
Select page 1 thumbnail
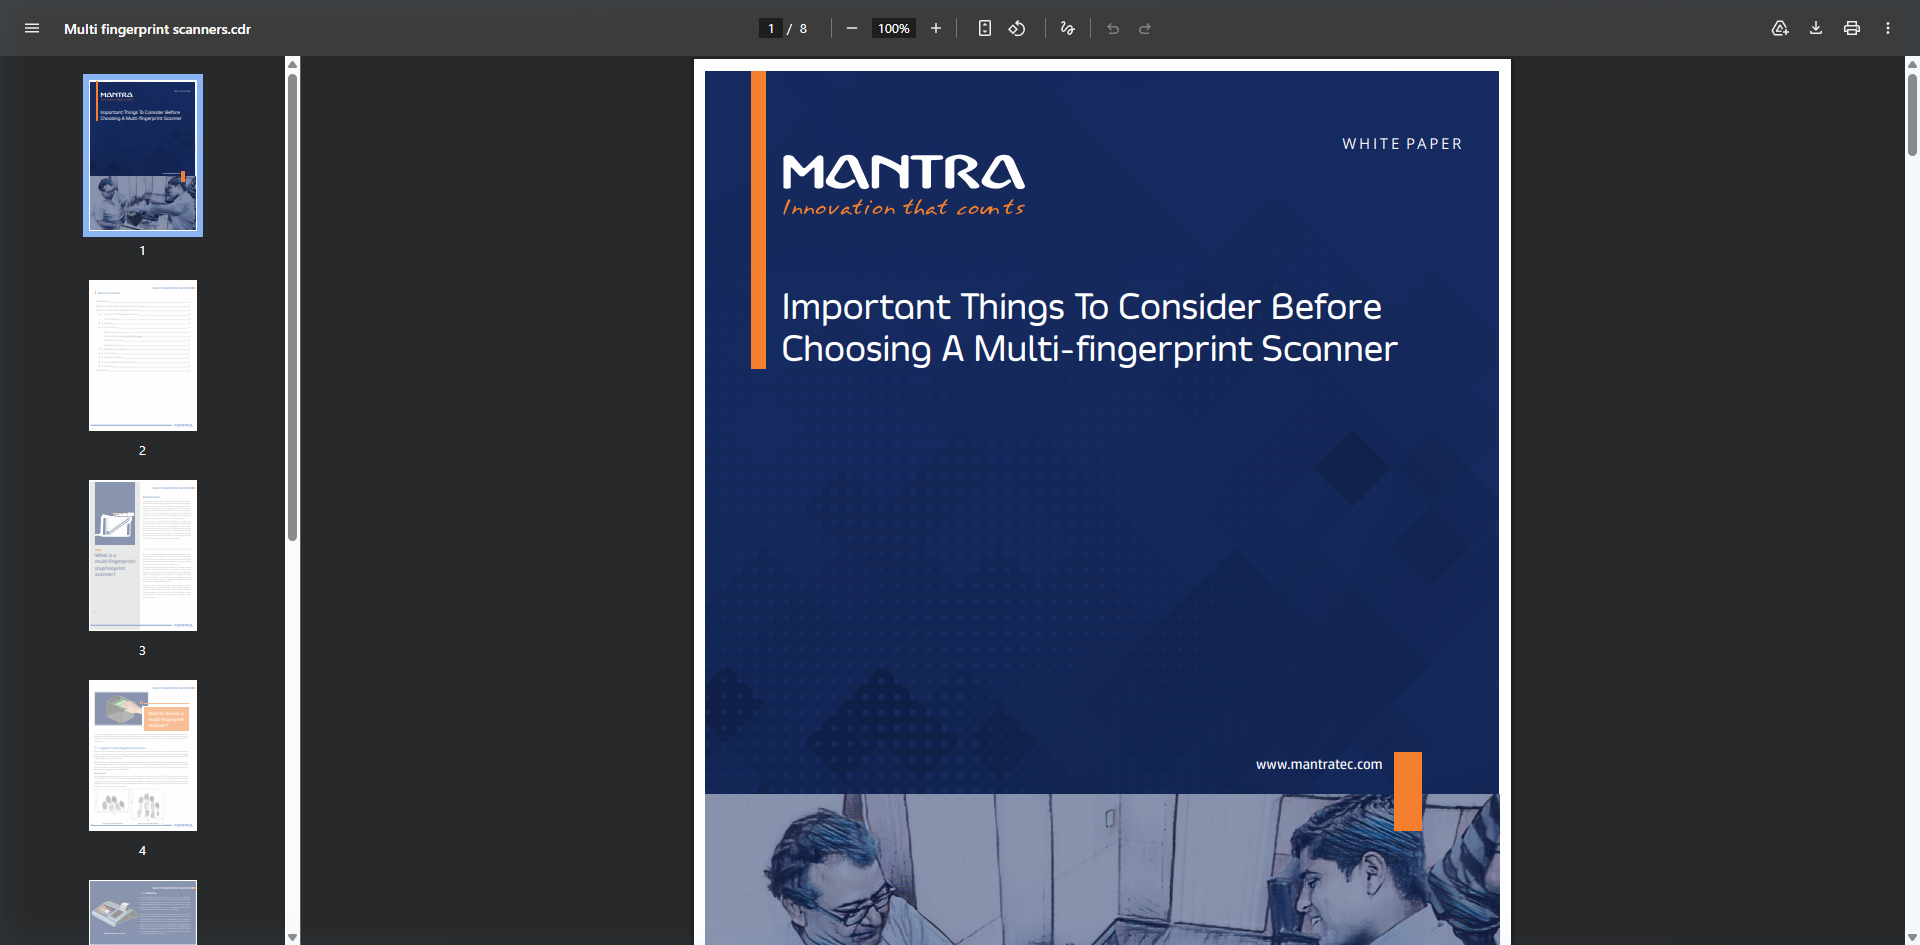point(143,155)
